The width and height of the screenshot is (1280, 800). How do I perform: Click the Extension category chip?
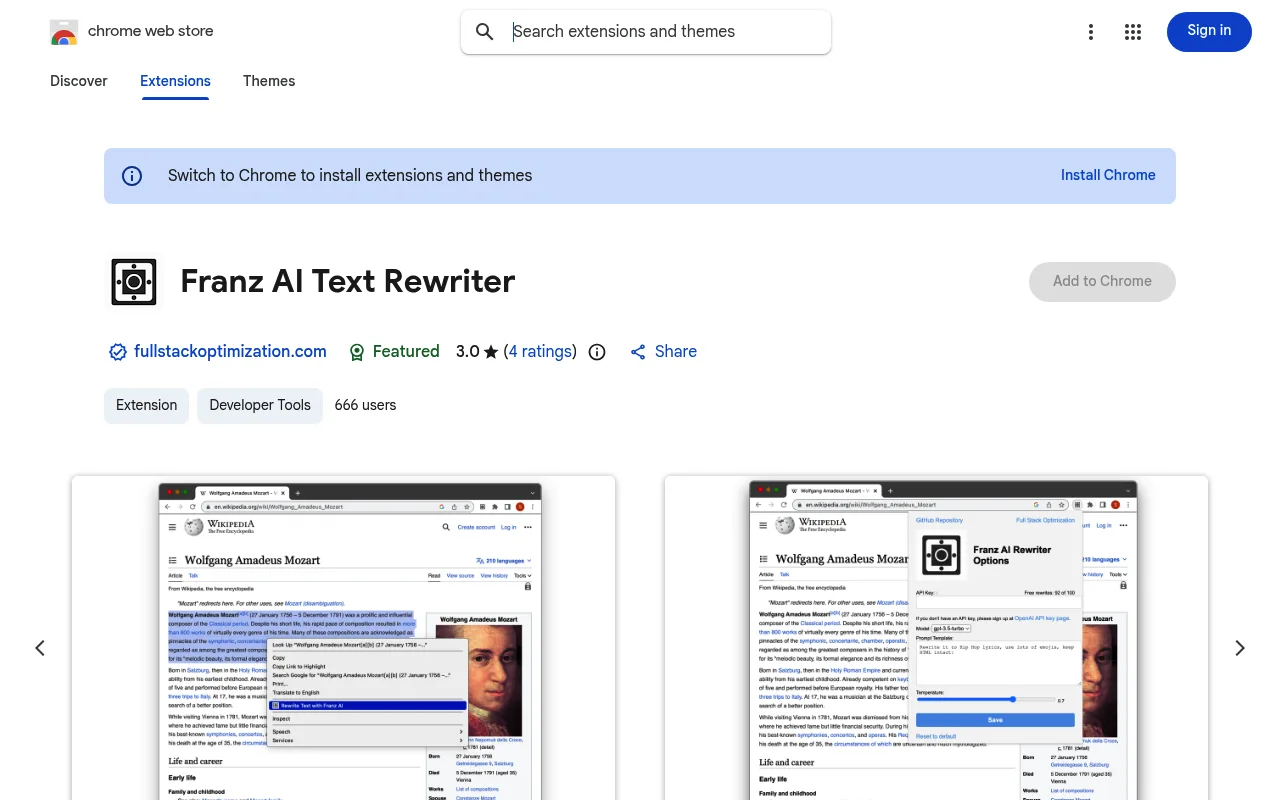click(147, 405)
